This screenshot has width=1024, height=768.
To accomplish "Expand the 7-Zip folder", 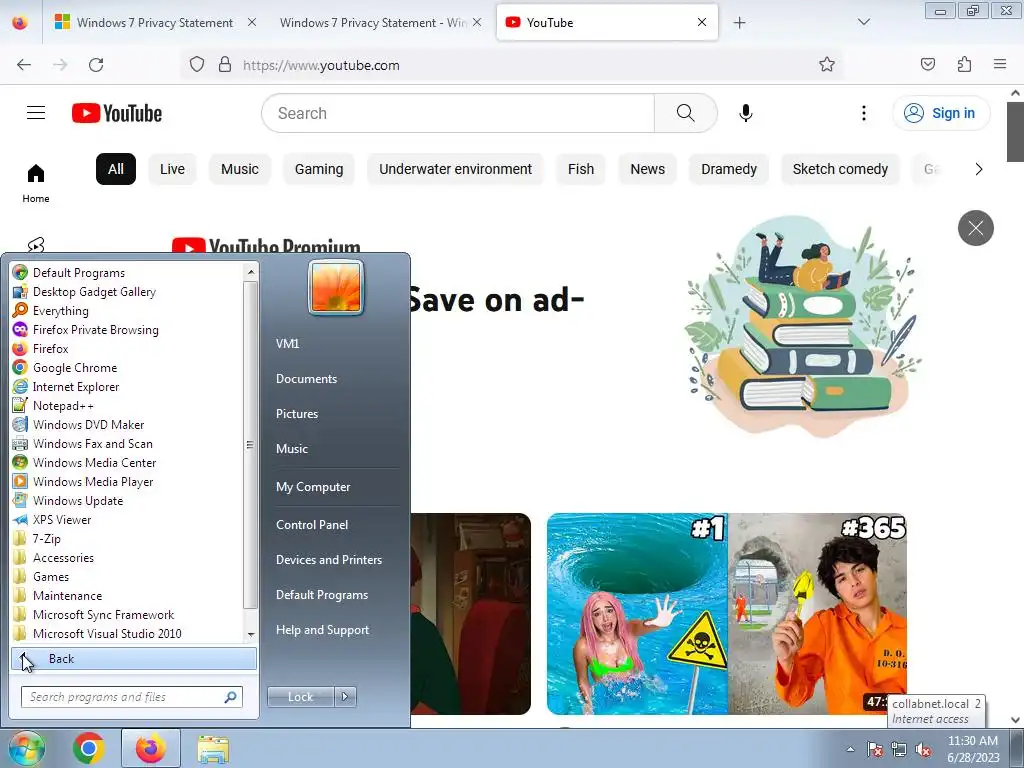I will (x=46, y=539).
